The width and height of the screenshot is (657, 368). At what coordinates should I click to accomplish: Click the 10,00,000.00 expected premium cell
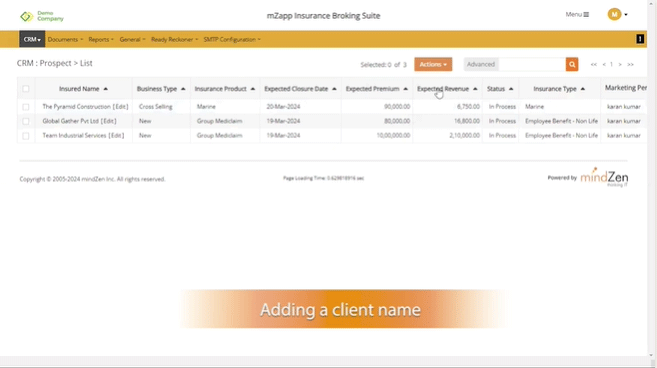pyautogui.click(x=393, y=135)
